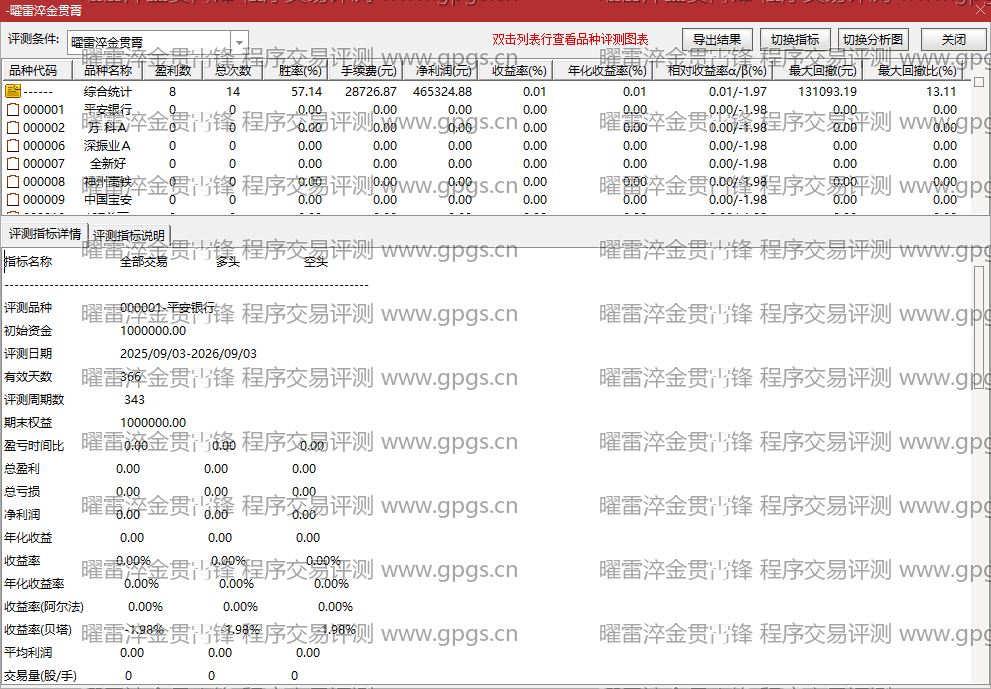Click the icon beside code 000006
The width and height of the screenshot is (991, 689).
click(x=13, y=145)
